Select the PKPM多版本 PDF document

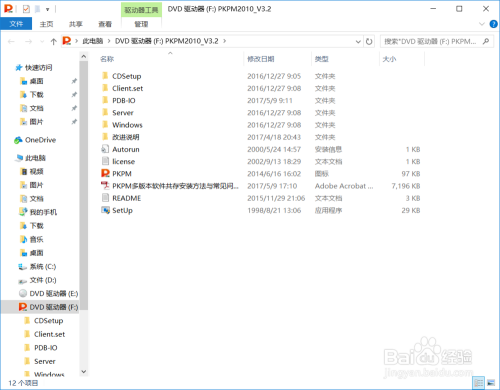pos(175,186)
